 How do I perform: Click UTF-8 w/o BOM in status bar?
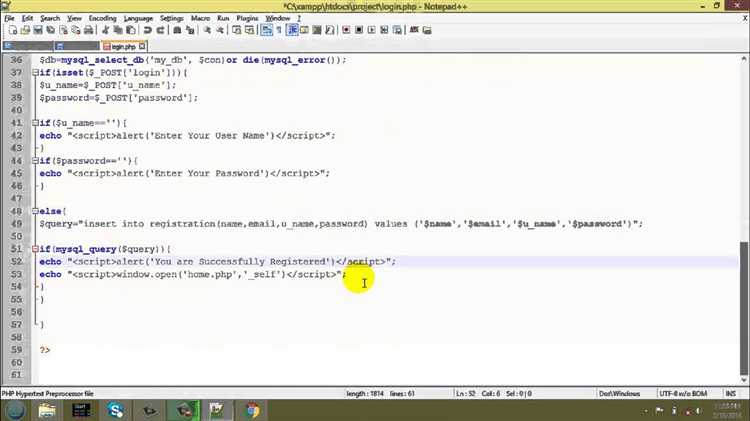coord(683,394)
